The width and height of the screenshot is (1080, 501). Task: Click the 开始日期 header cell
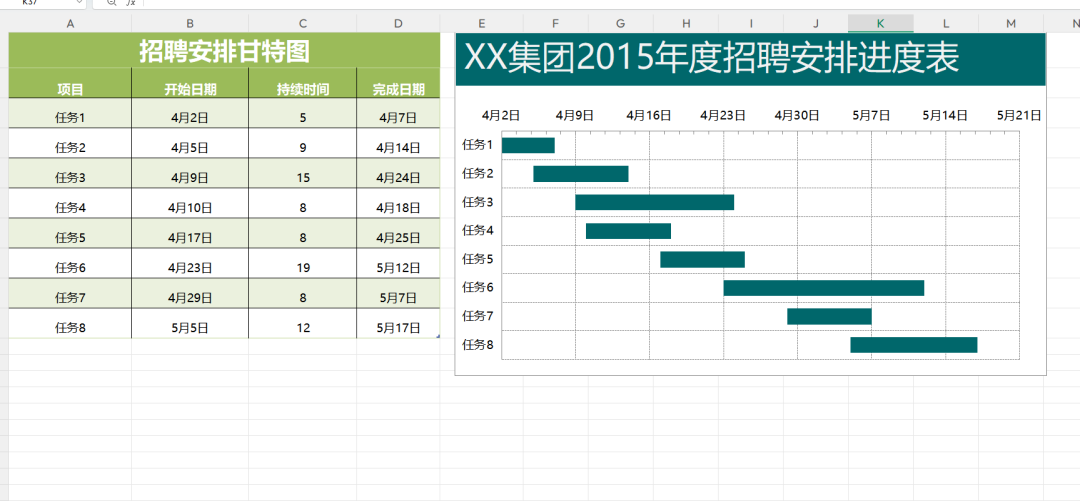(x=190, y=89)
